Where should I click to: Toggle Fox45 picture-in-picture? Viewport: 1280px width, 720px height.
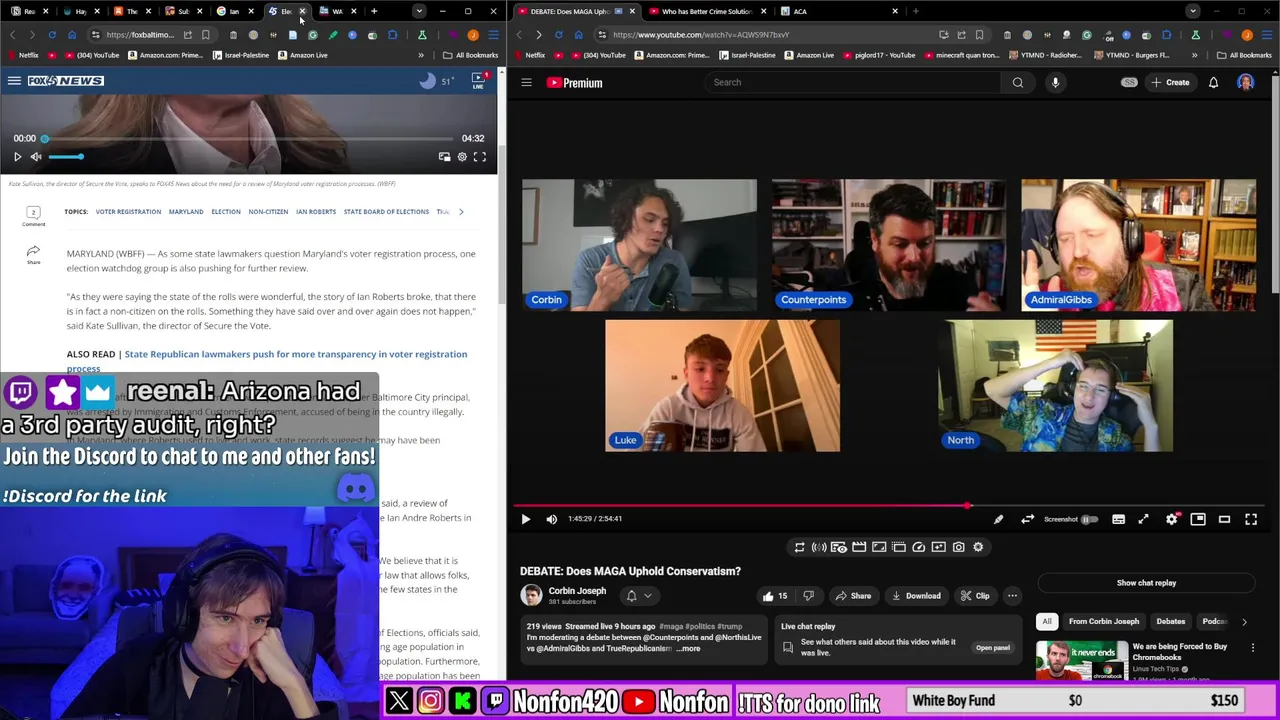[x=444, y=157]
